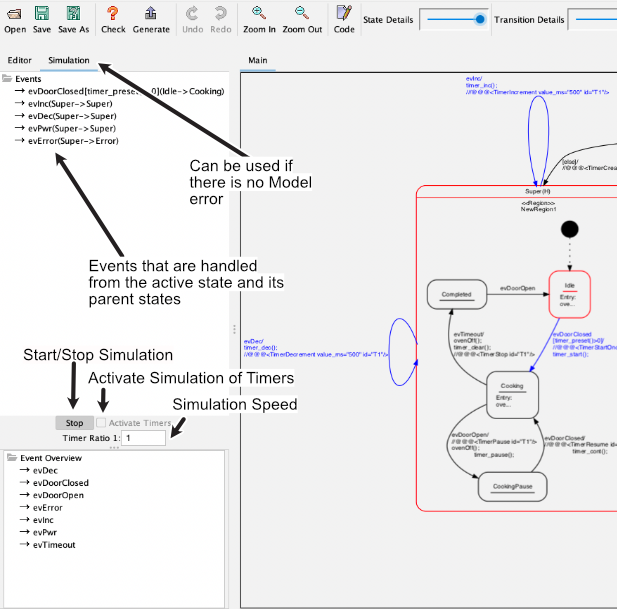
Task: Click the Save disk icon
Action: pos(42,14)
